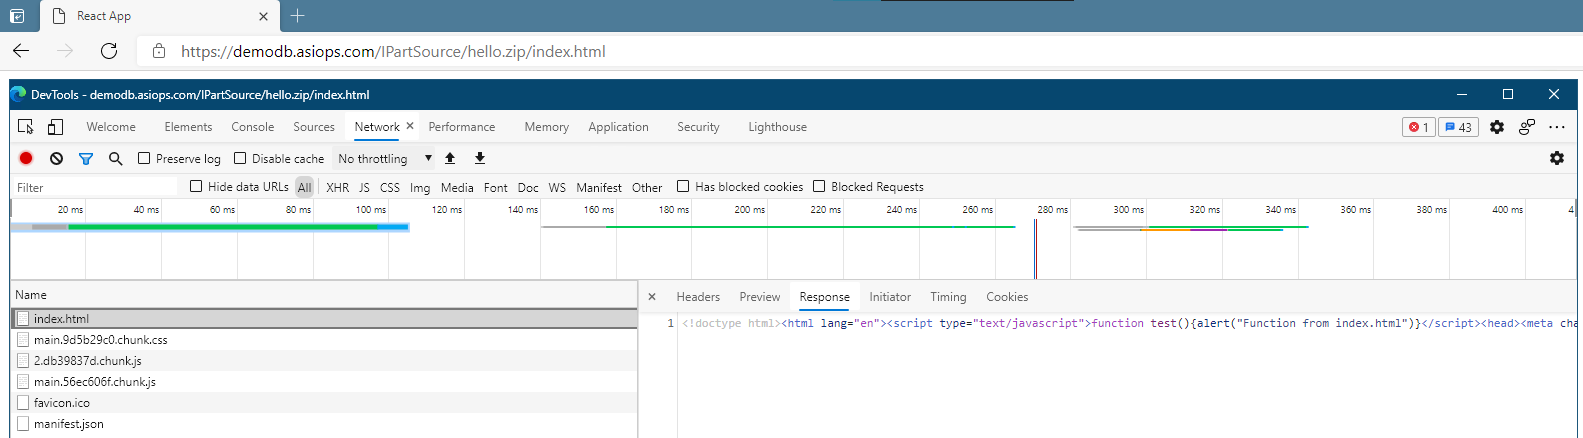Open the Memory tab
The height and width of the screenshot is (438, 1583).
click(x=546, y=127)
